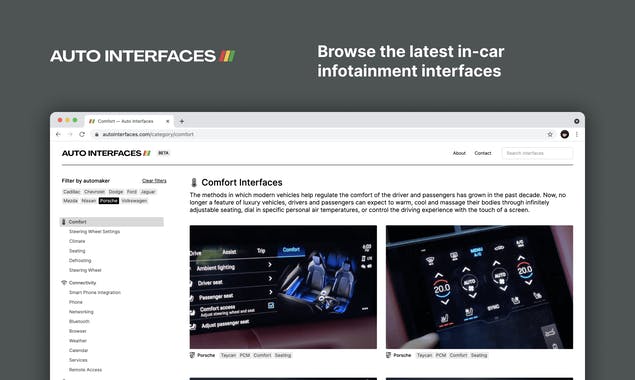Open the Phone subcategory
Viewport: 635px width, 380px height.
point(76,302)
